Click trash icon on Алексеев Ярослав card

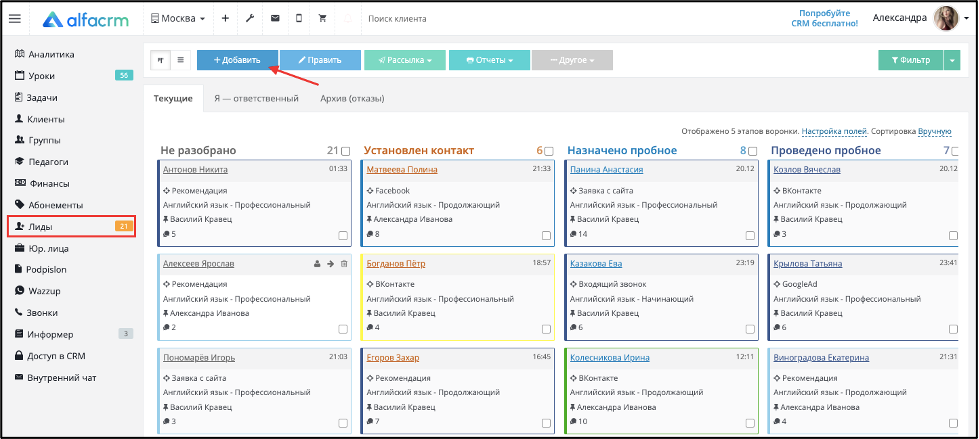343,264
